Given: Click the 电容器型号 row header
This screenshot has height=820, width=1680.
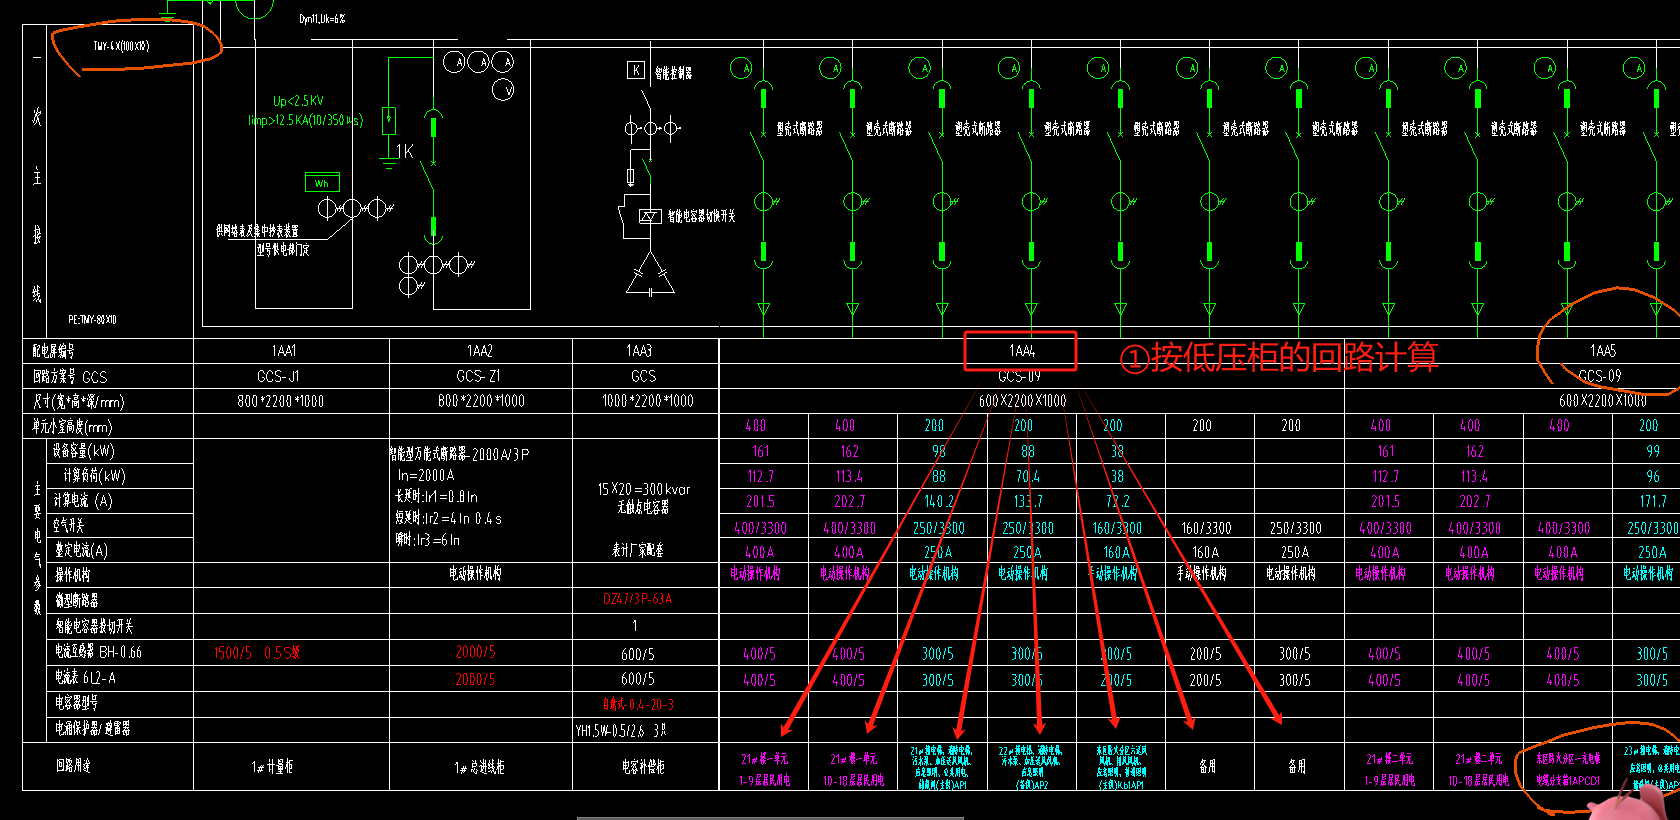Looking at the screenshot, I should pyautogui.click(x=76, y=703).
